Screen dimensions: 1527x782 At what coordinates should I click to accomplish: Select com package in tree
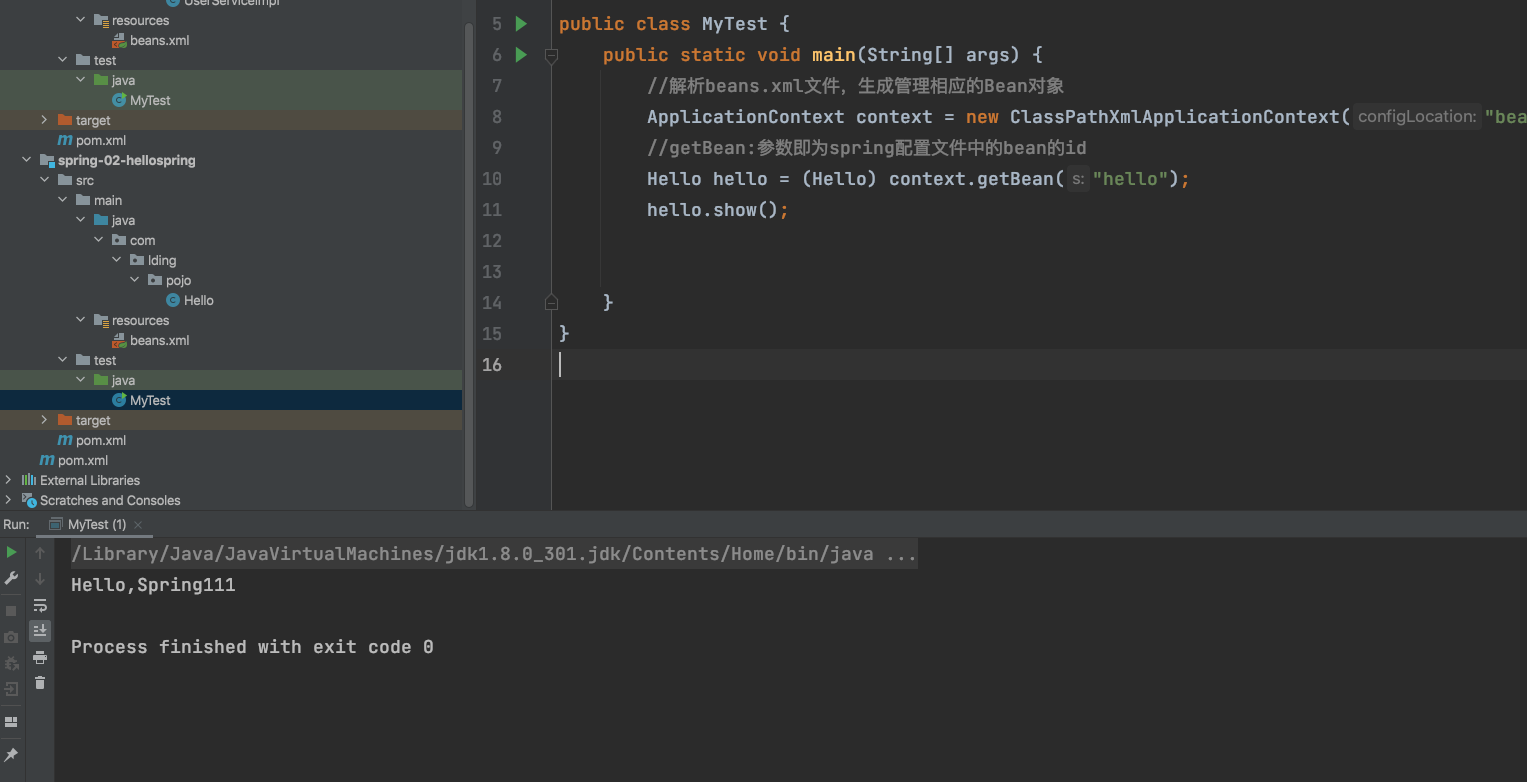(143, 240)
